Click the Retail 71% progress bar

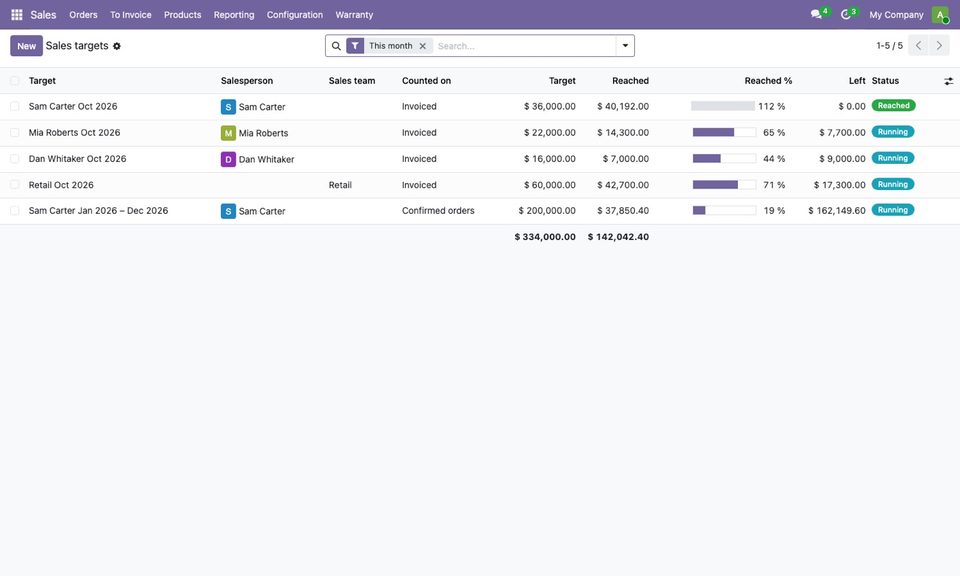tap(724, 184)
